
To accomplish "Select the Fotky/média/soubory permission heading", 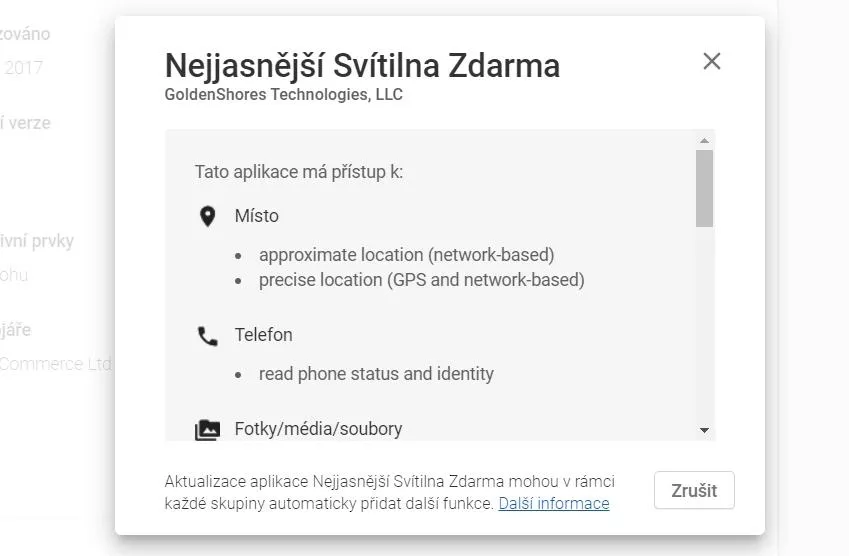I will [318, 429].
